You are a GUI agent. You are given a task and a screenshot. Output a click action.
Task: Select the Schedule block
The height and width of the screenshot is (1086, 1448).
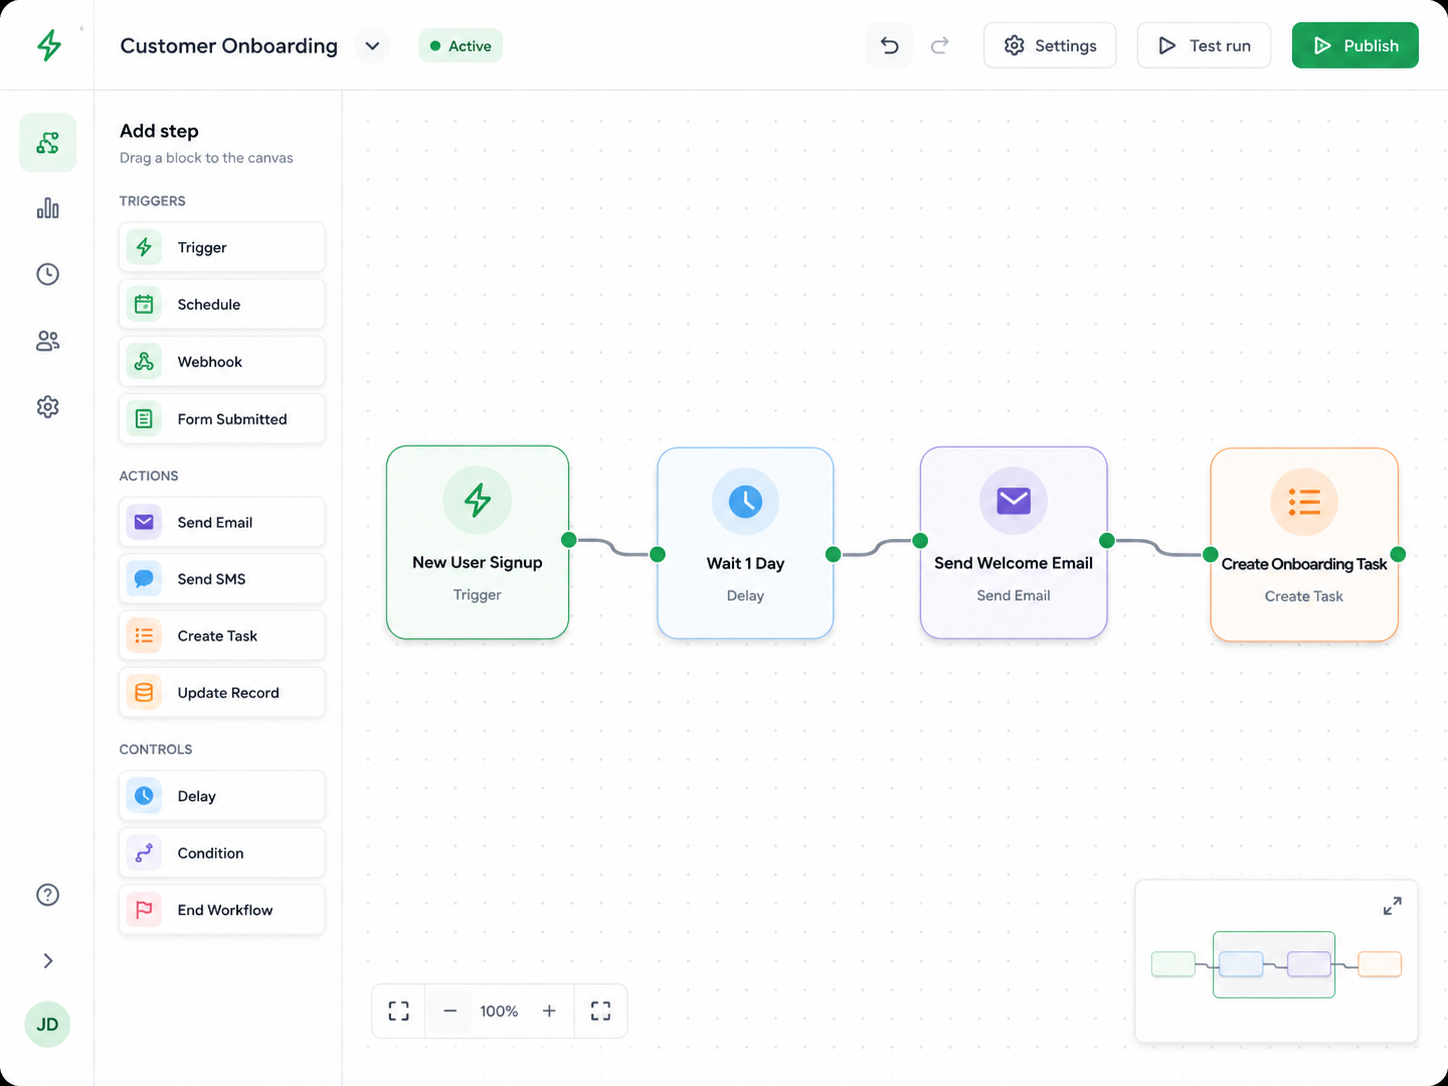pyautogui.click(x=222, y=304)
